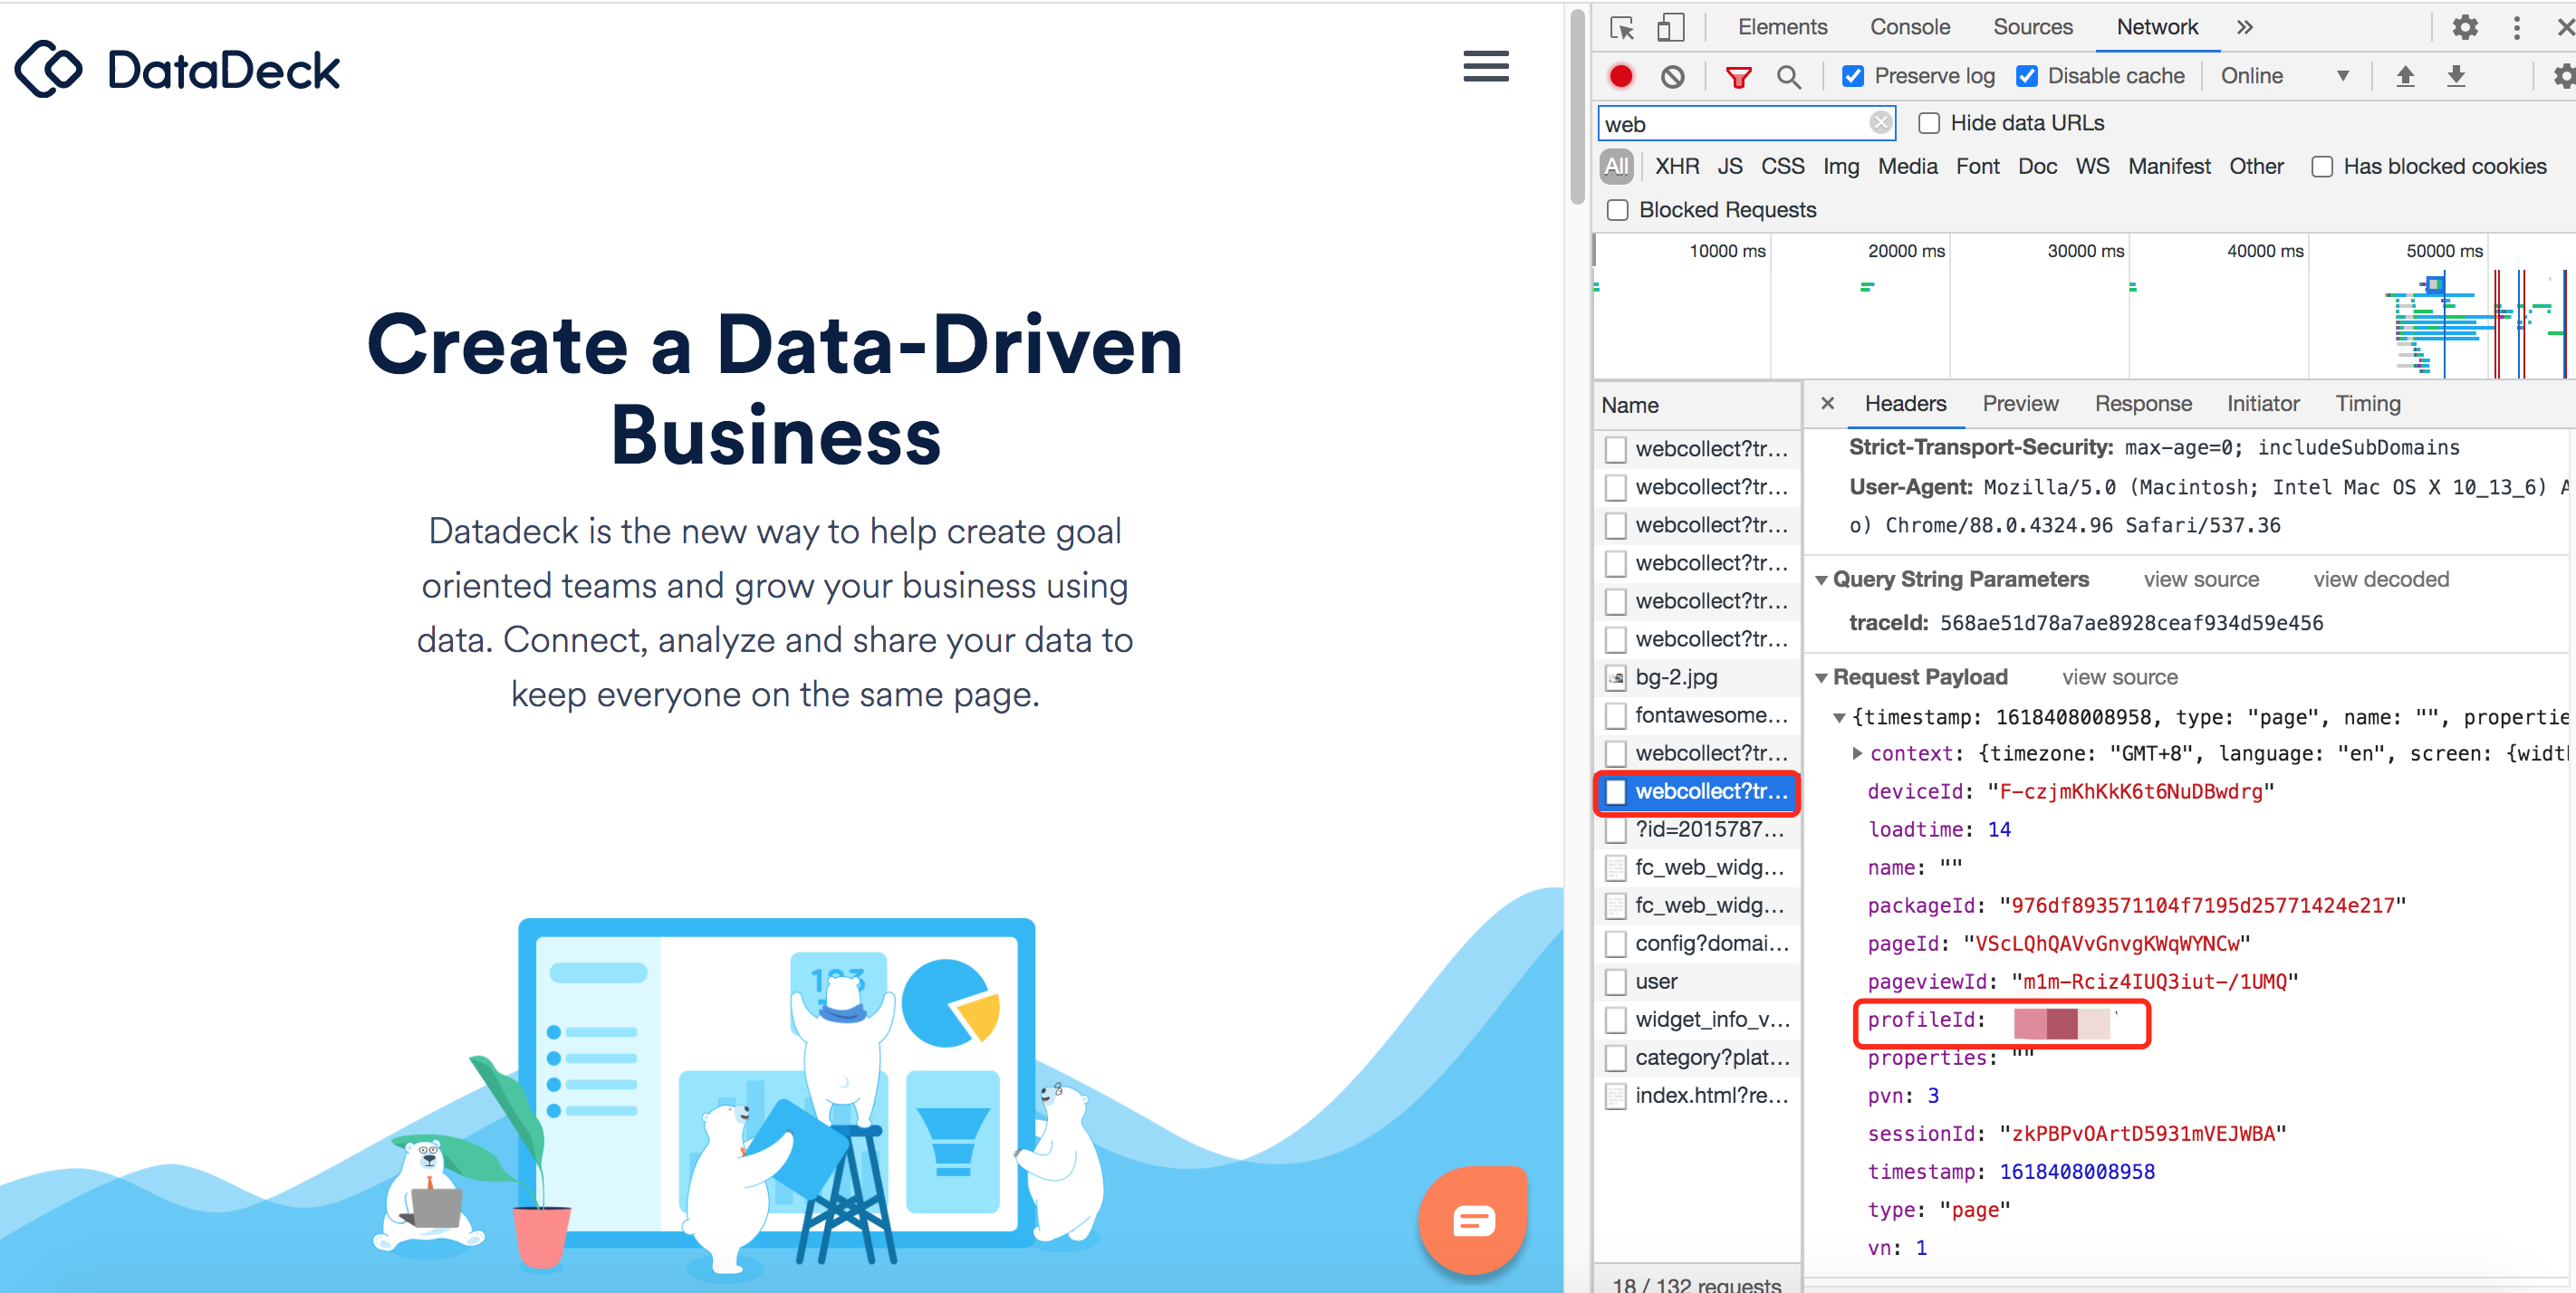Switch to Console tab

pos(1910,27)
